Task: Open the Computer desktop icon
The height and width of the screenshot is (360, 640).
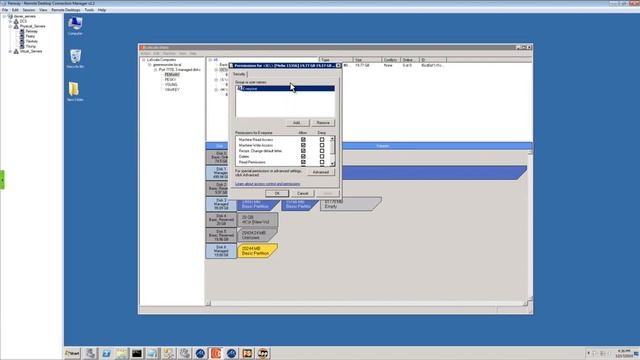Action: click(75, 26)
